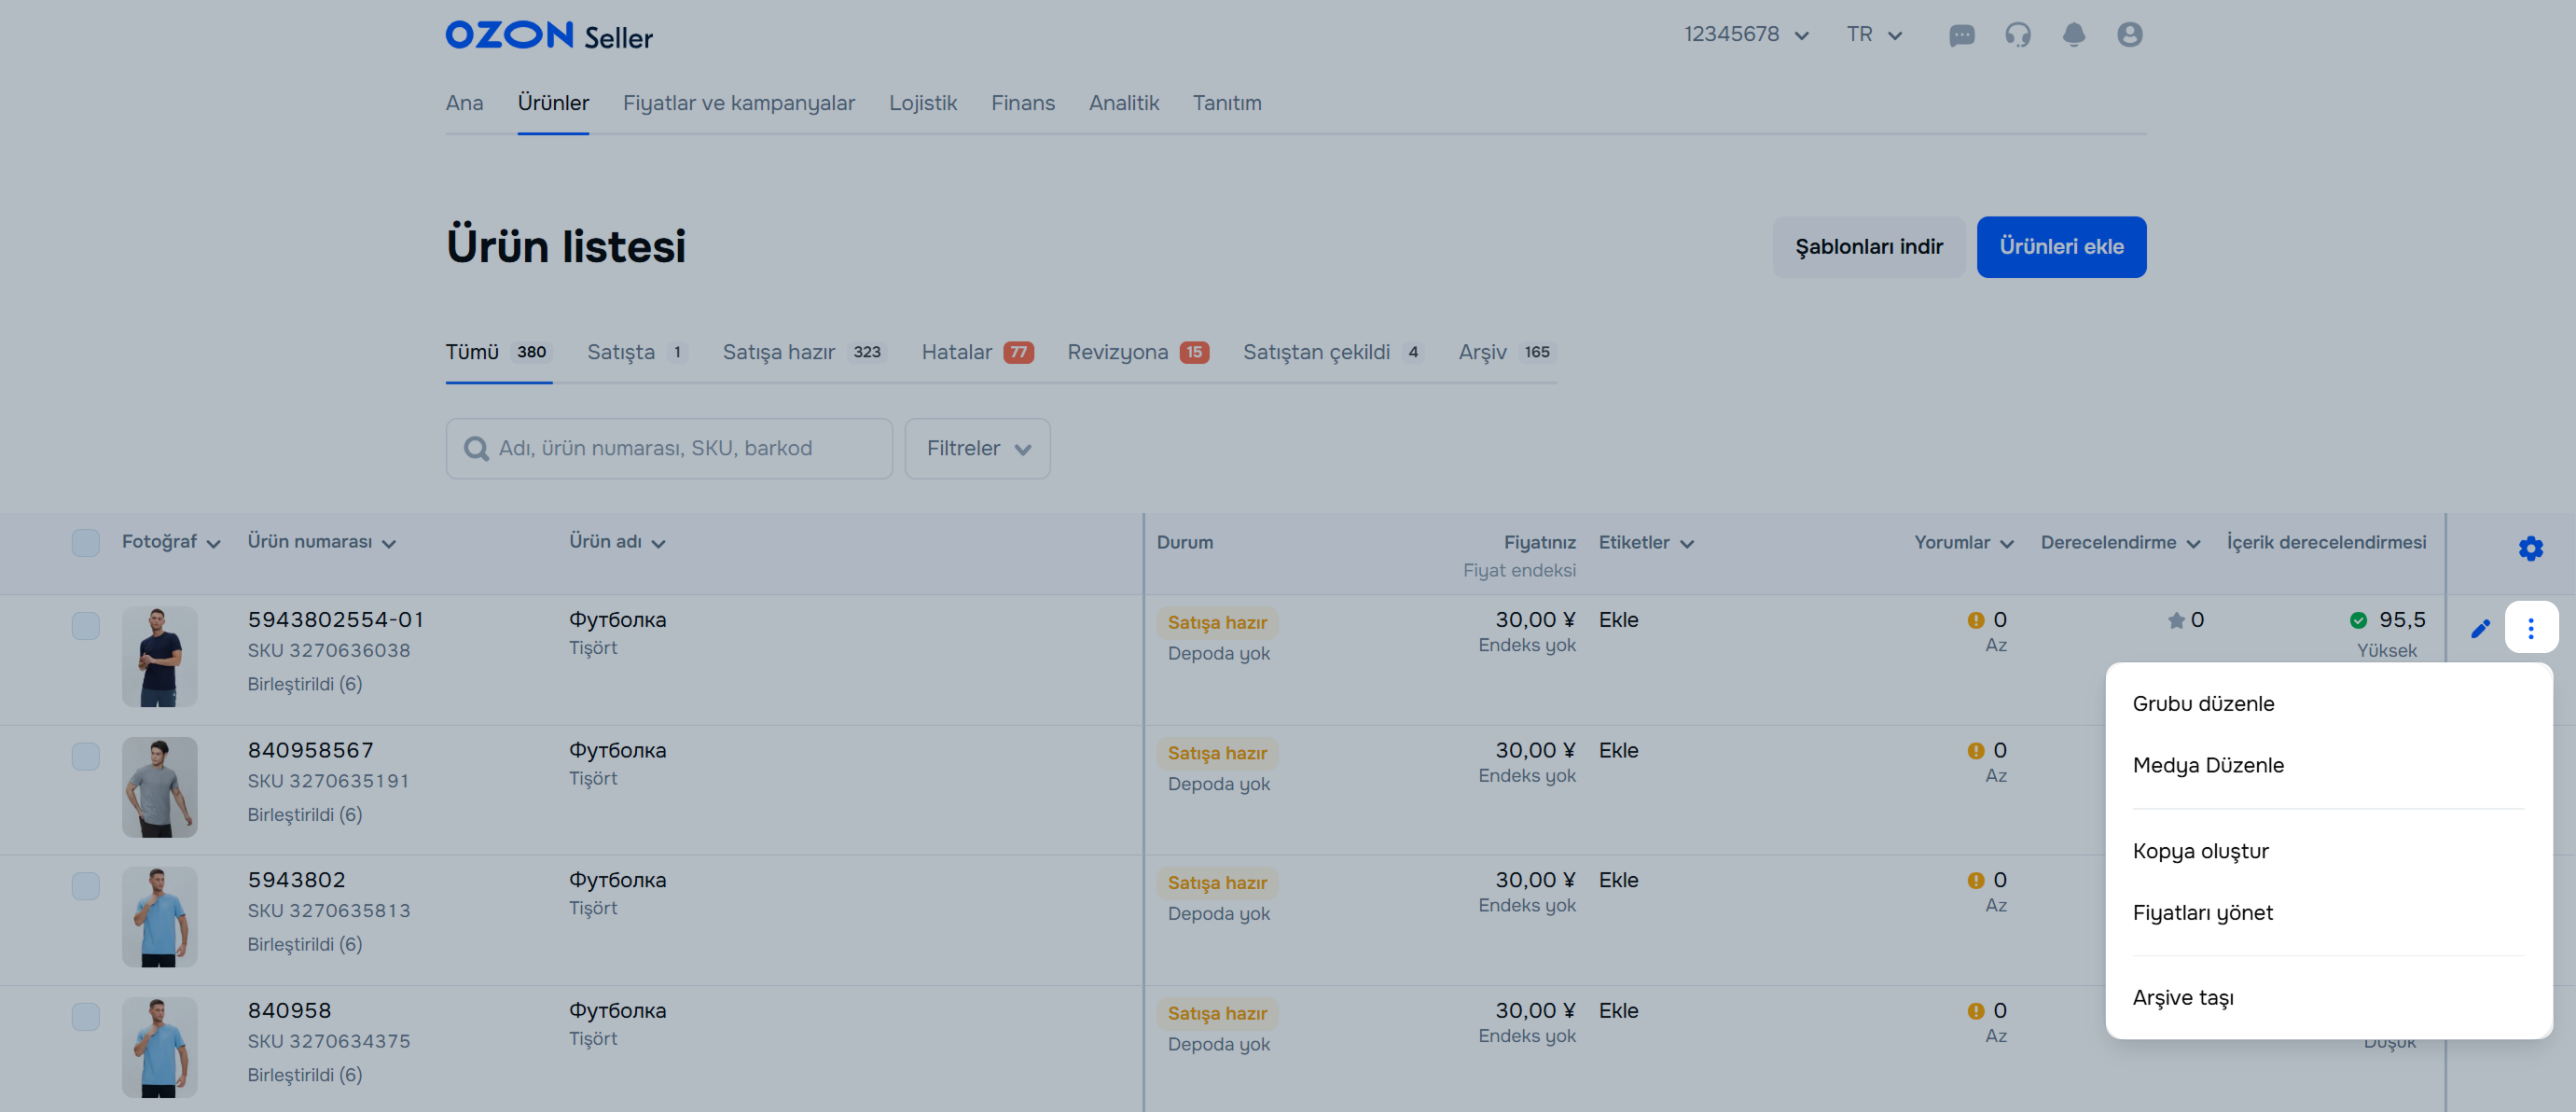Toggle the select-all checkbox in table header
The width and height of the screenshot is (2576, 1112).
[x=86, y=543]
